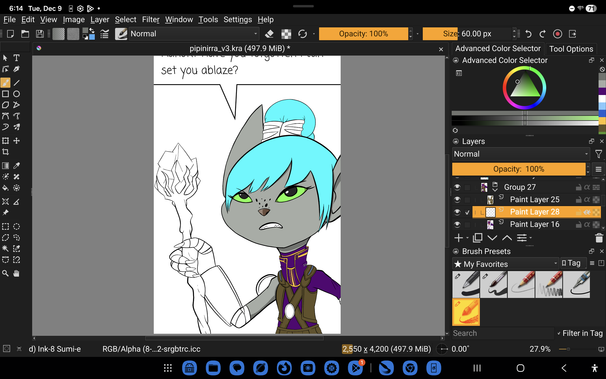Move layer down in the stack
Image resolution: width=606 pixels, height=379 pixels.
point(492,238)
